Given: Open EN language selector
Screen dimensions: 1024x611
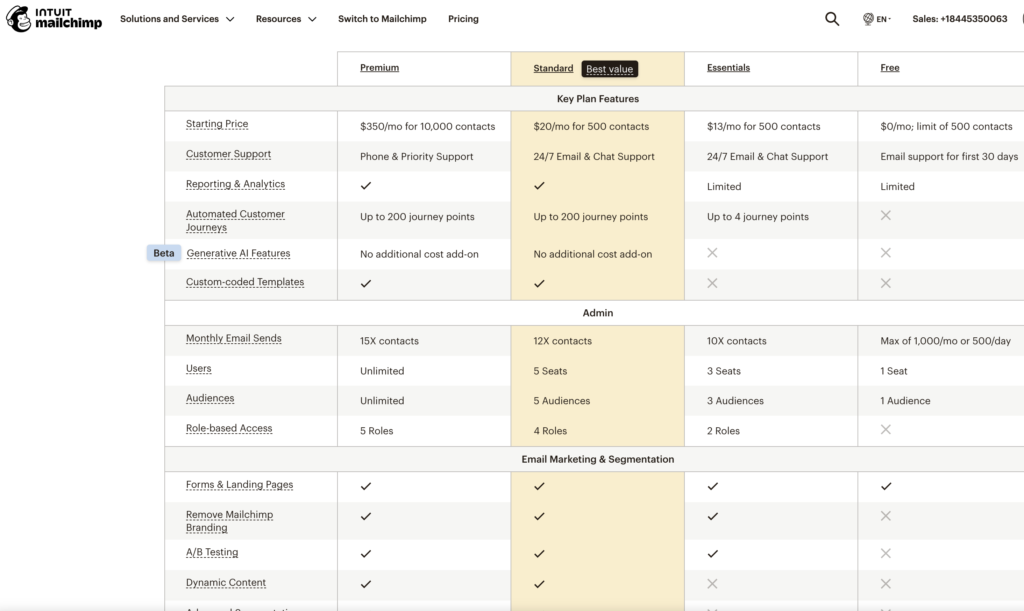Looking at the screenshot, I should (x=883, y=19).
